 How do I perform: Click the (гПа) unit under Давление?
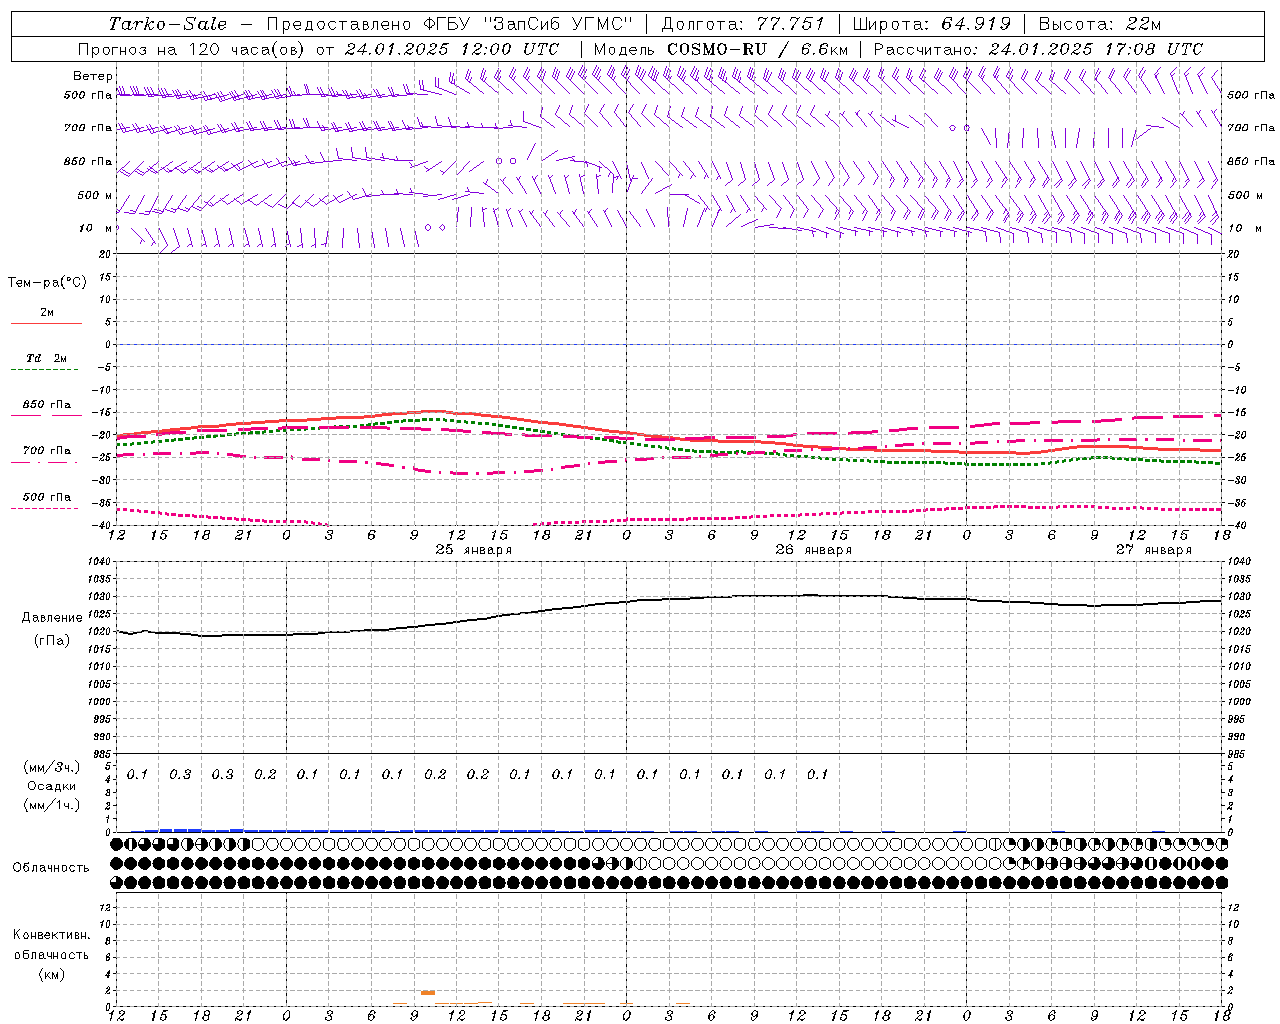tap(52, 641)
